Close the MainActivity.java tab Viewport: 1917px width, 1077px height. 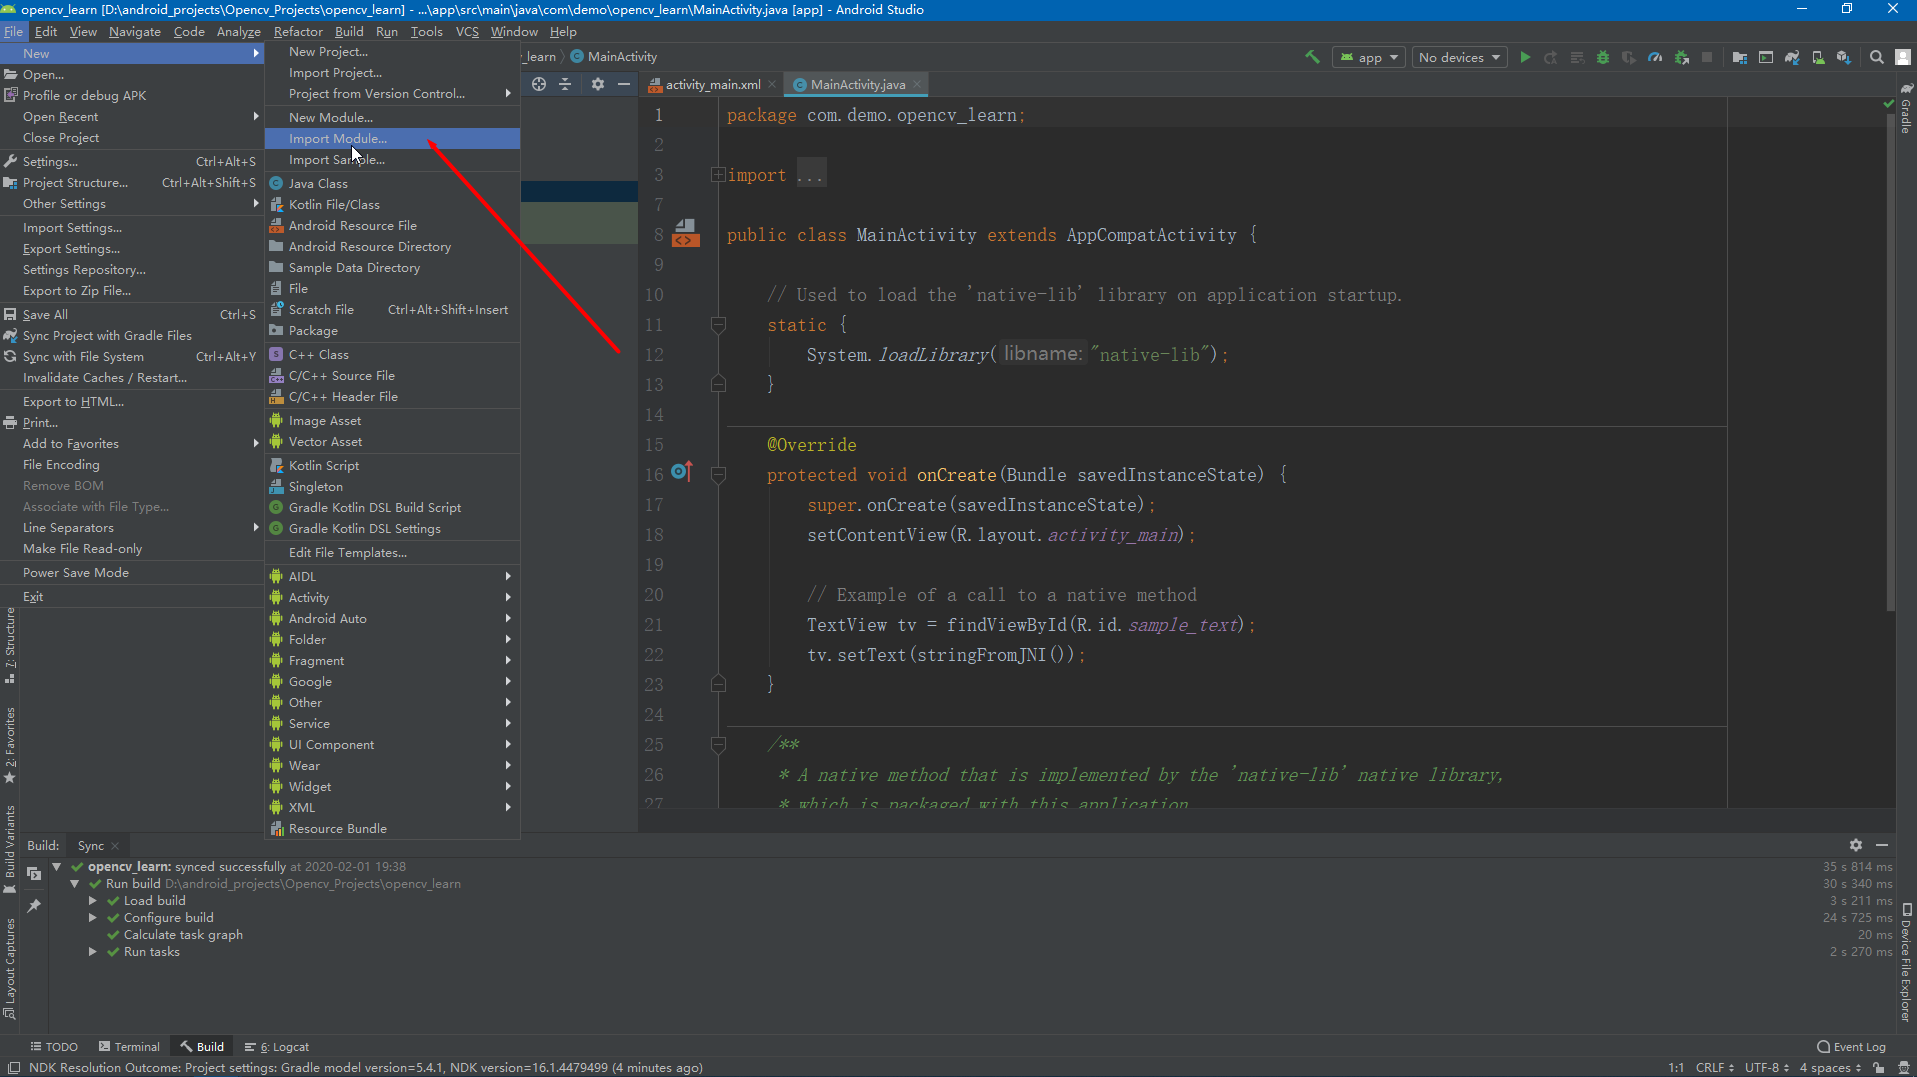917,84
